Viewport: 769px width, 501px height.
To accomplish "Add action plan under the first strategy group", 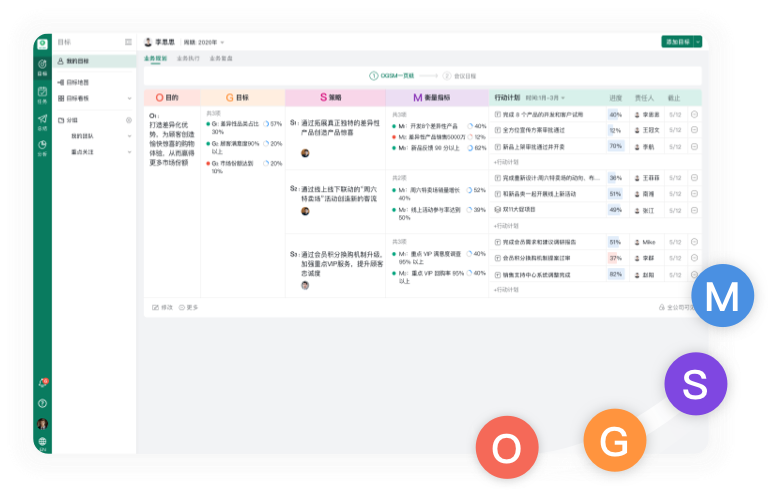I will click(x=506, y=162).
